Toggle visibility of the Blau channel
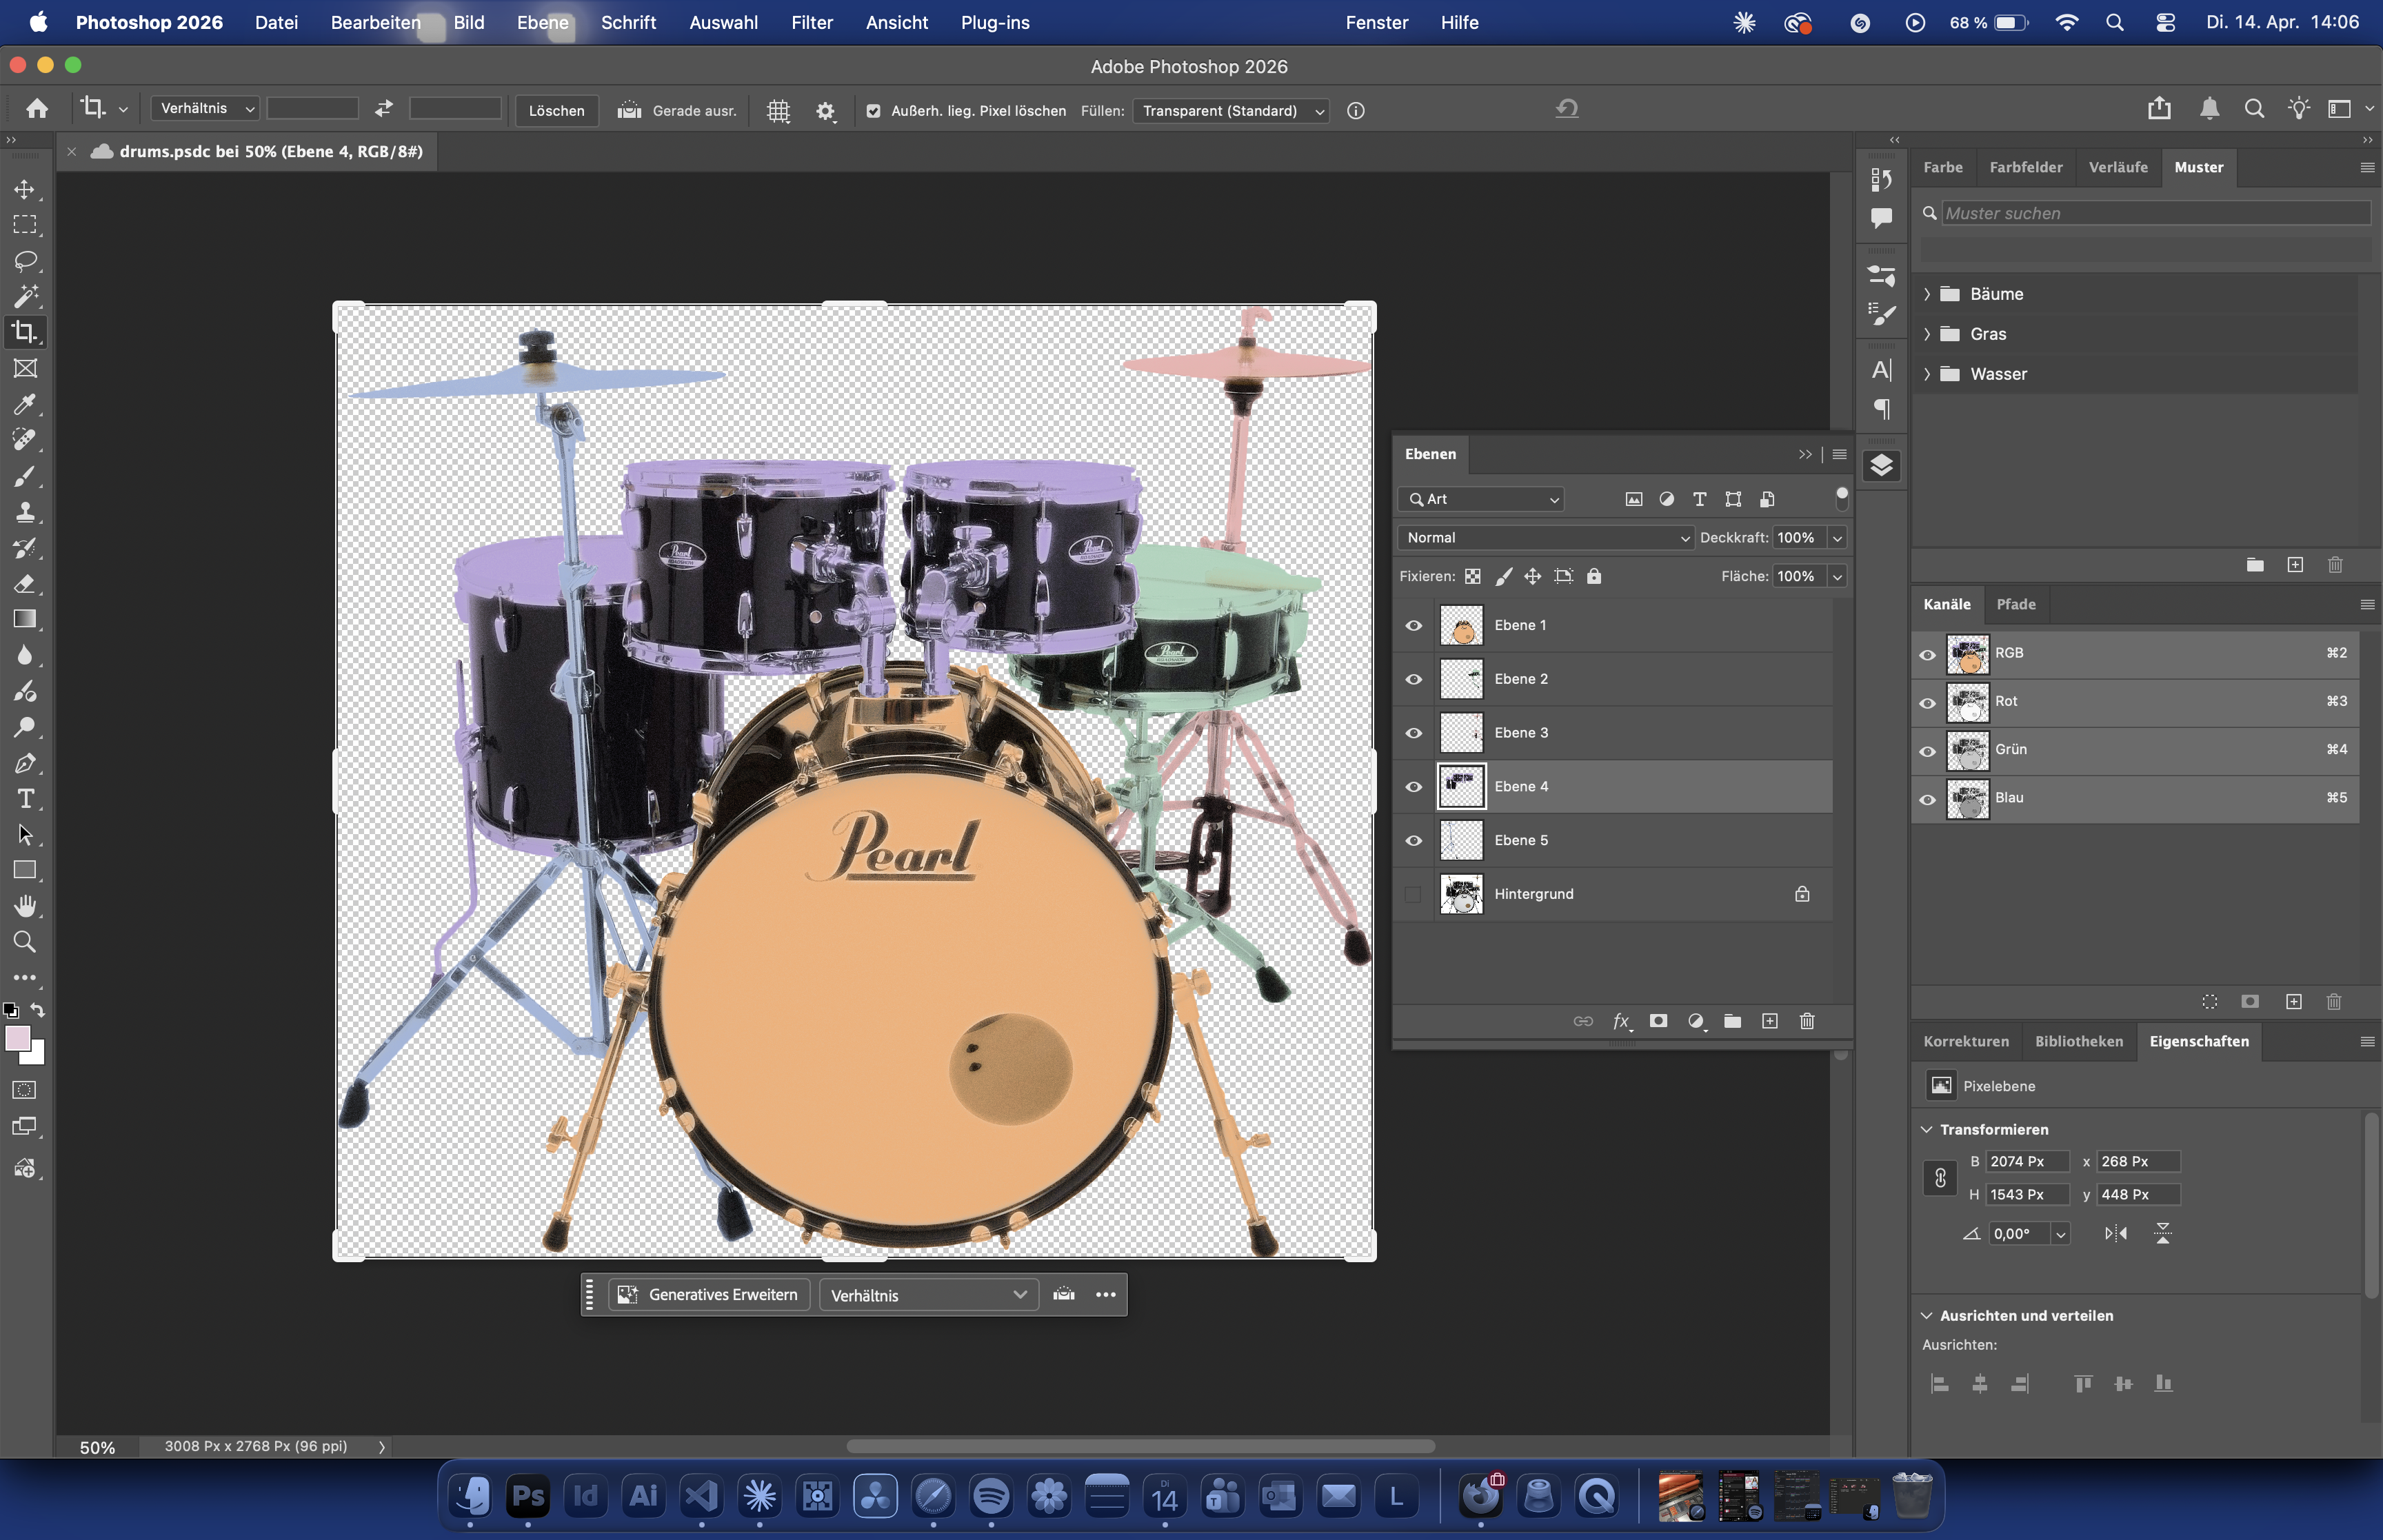 tap(1927, 799)
